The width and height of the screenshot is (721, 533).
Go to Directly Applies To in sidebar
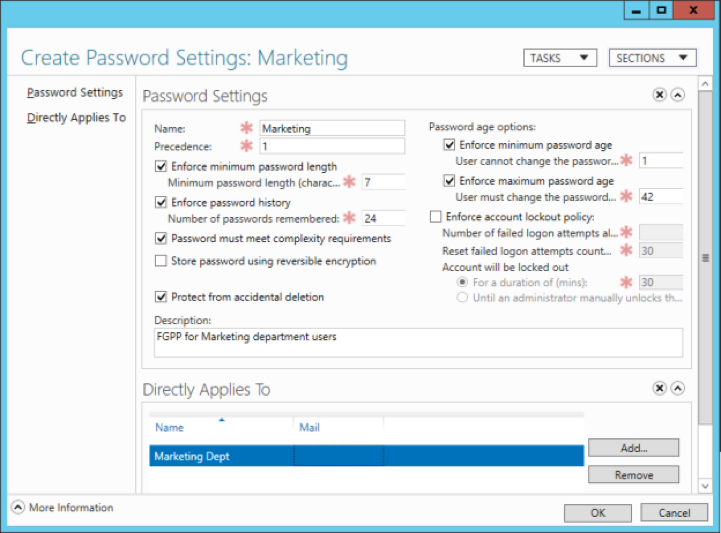(76, 118)
